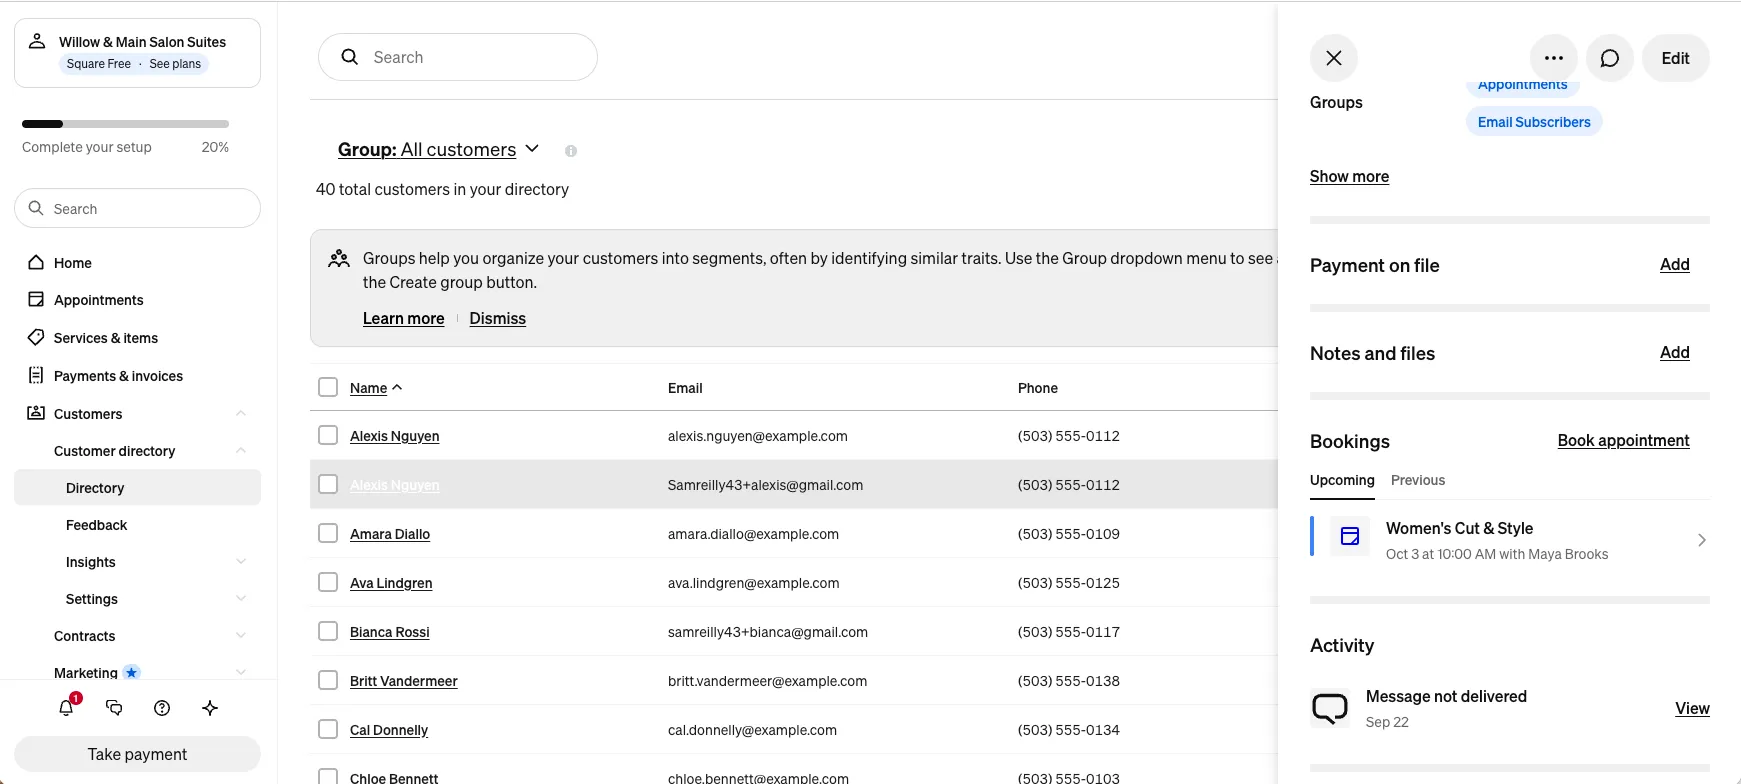Click the Customers contact card icon
This screenshot has height=784, width=1741.
coord(36,413)
